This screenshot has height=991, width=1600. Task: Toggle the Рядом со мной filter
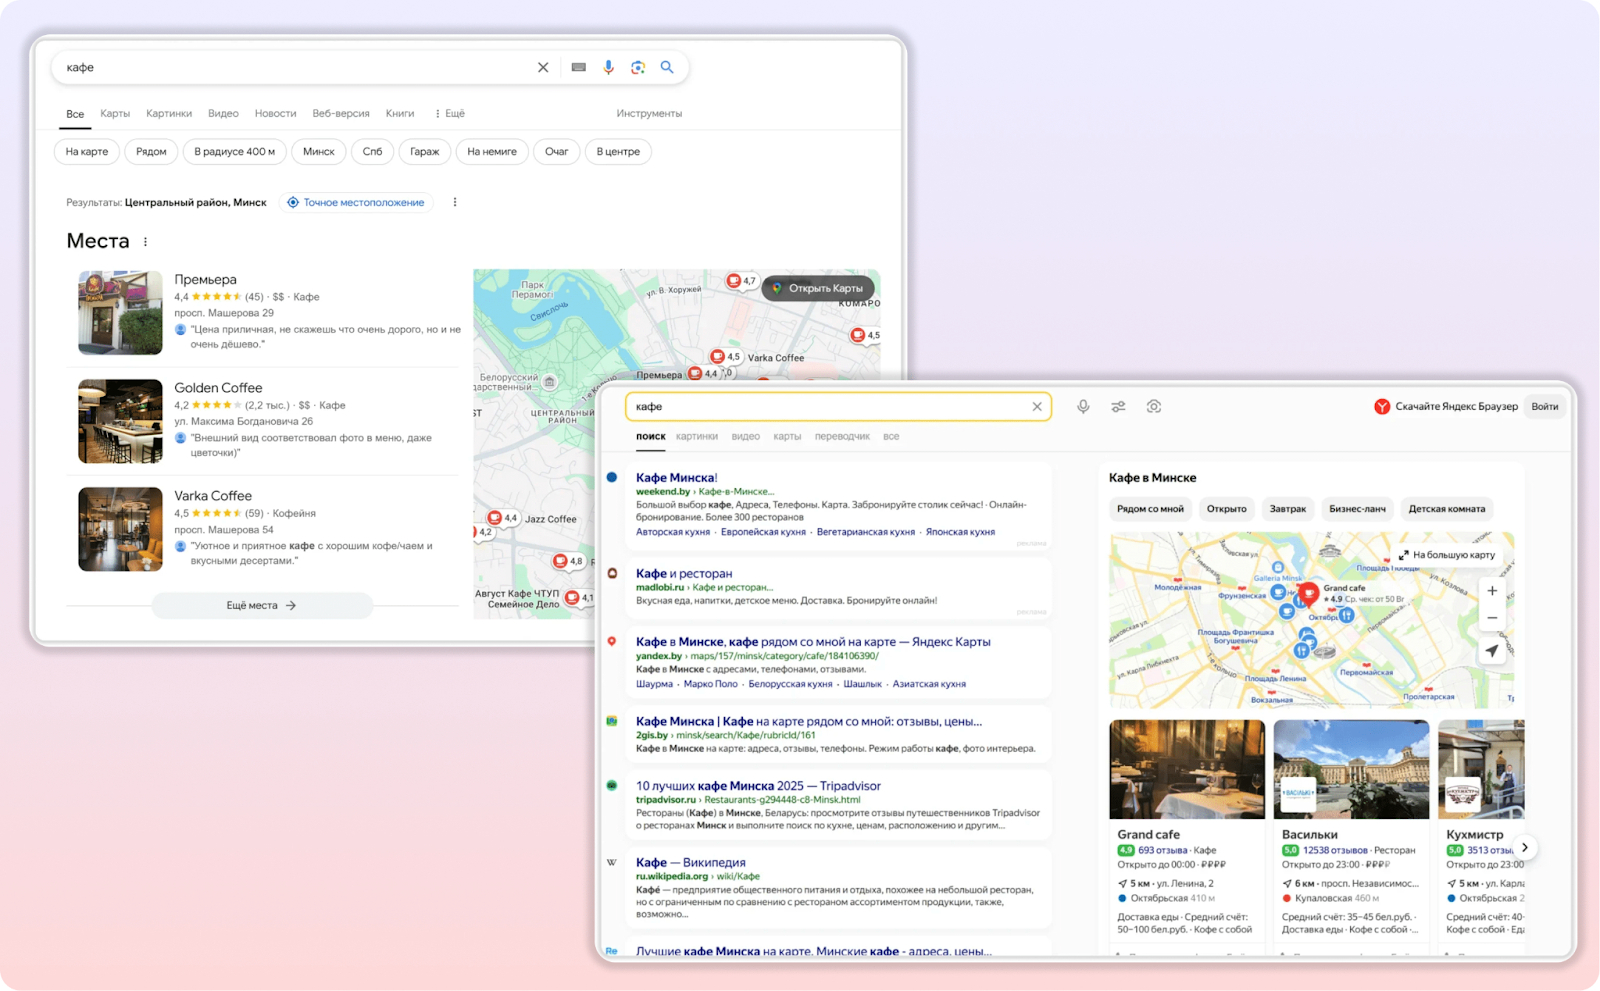click(1150, 509)
